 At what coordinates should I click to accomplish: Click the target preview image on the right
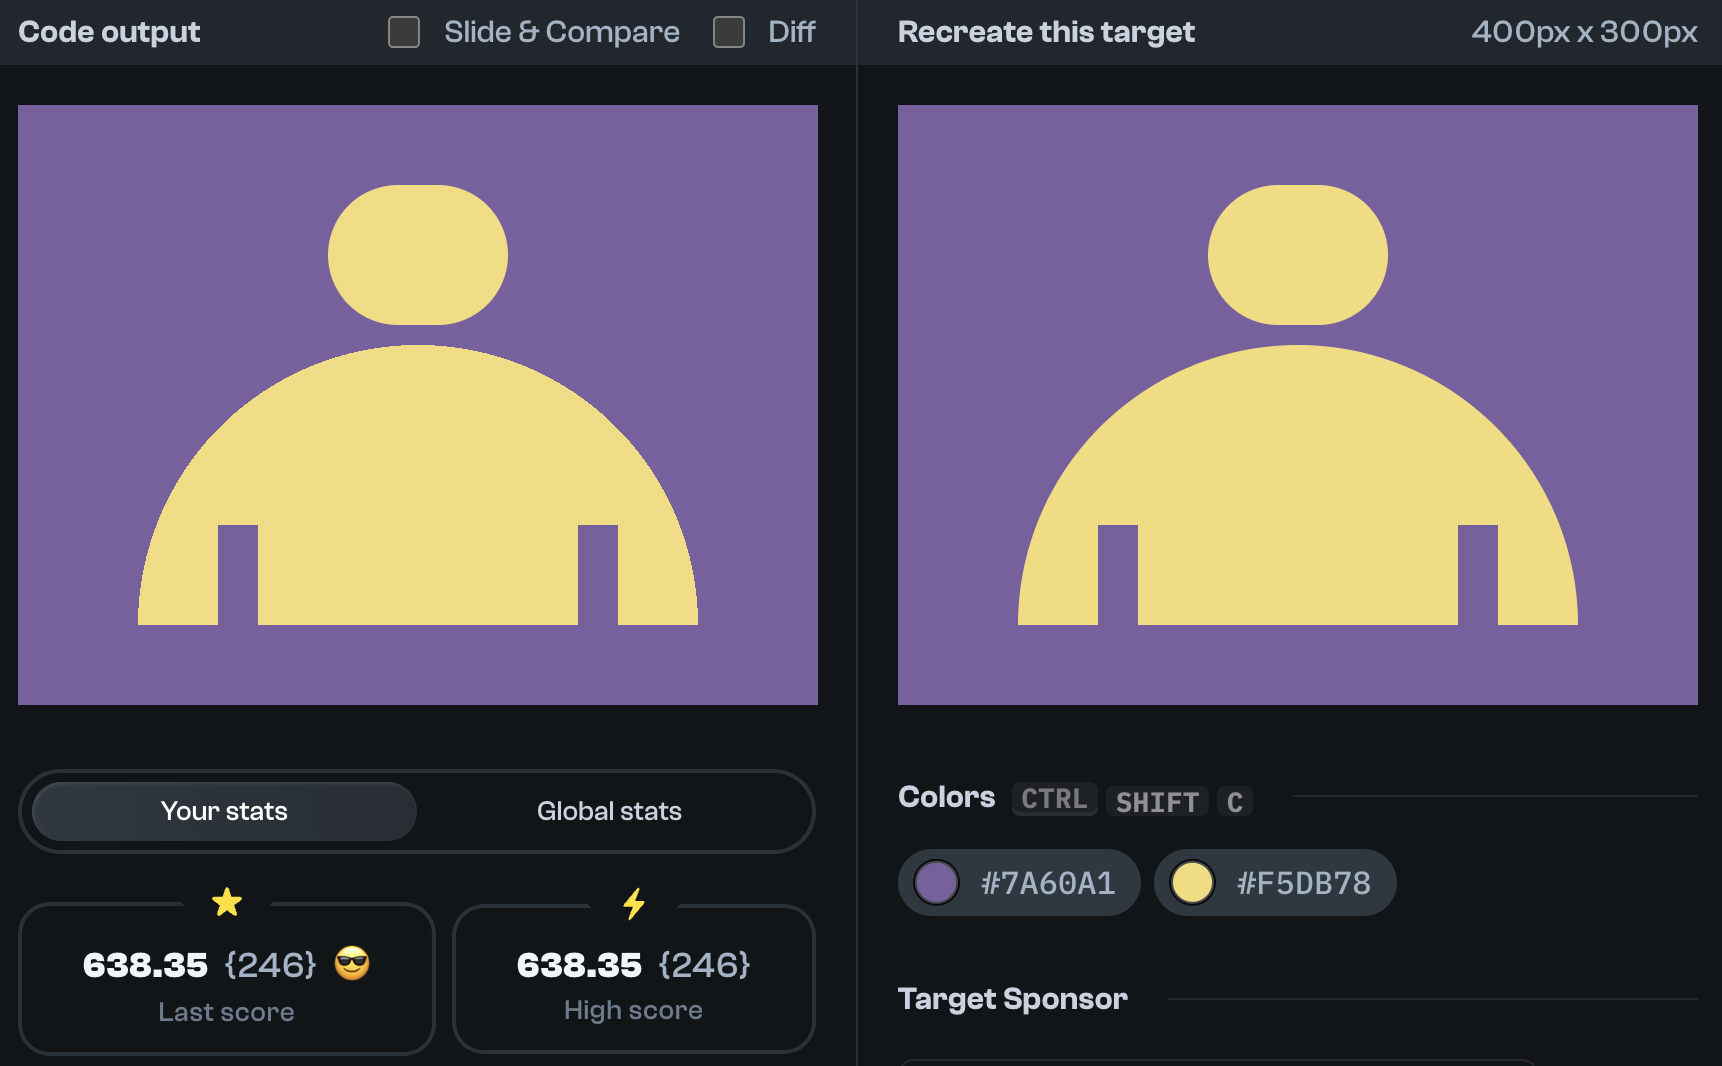coord(1300,405)
